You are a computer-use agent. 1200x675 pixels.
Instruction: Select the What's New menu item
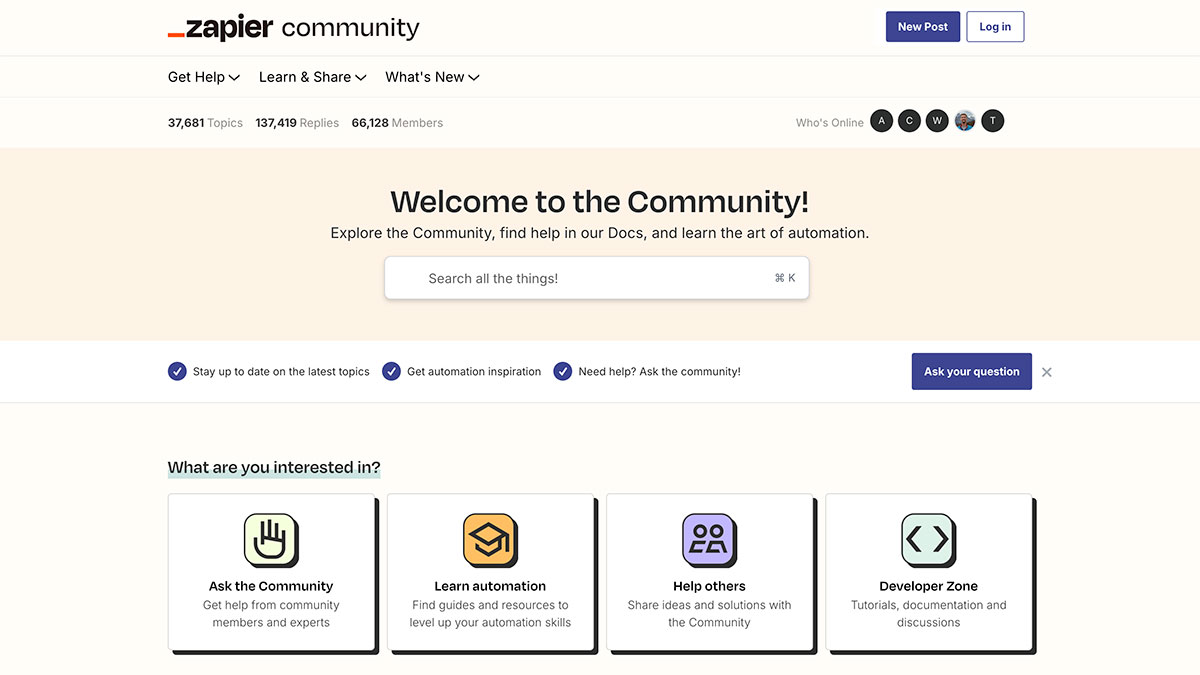pos(424,77)
